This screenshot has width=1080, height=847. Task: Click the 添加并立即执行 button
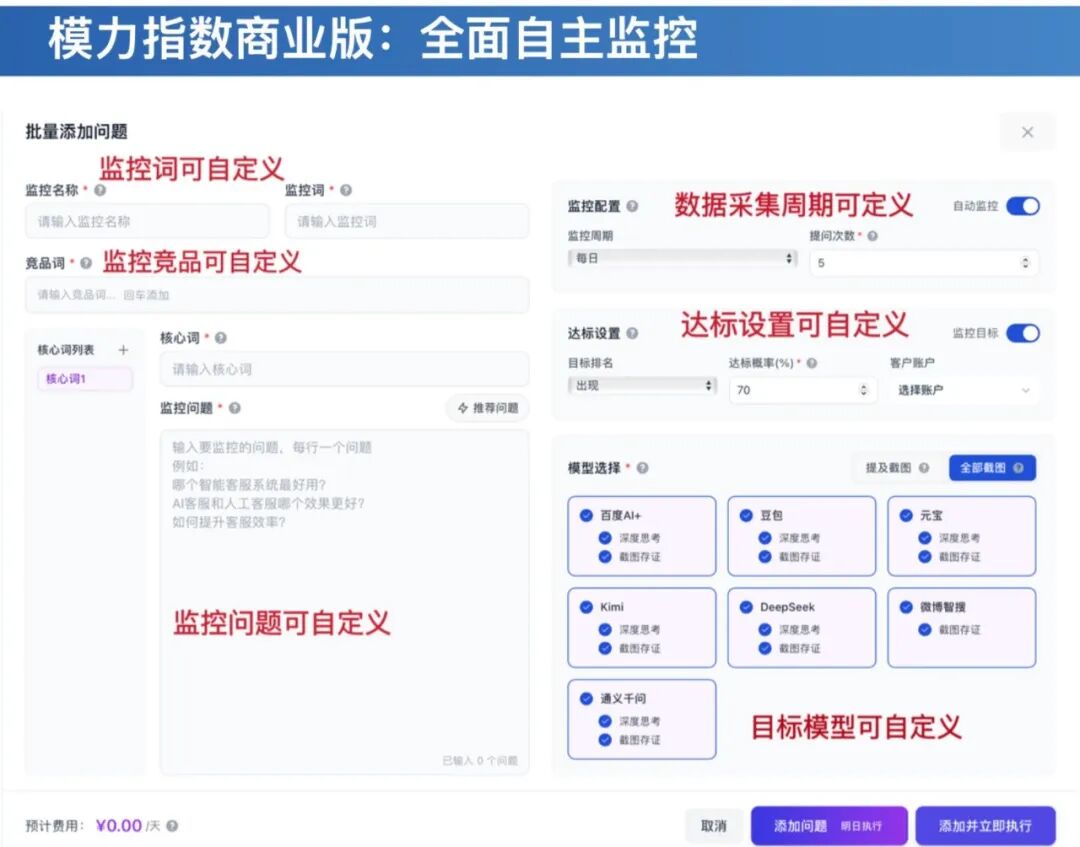[985, 826]
